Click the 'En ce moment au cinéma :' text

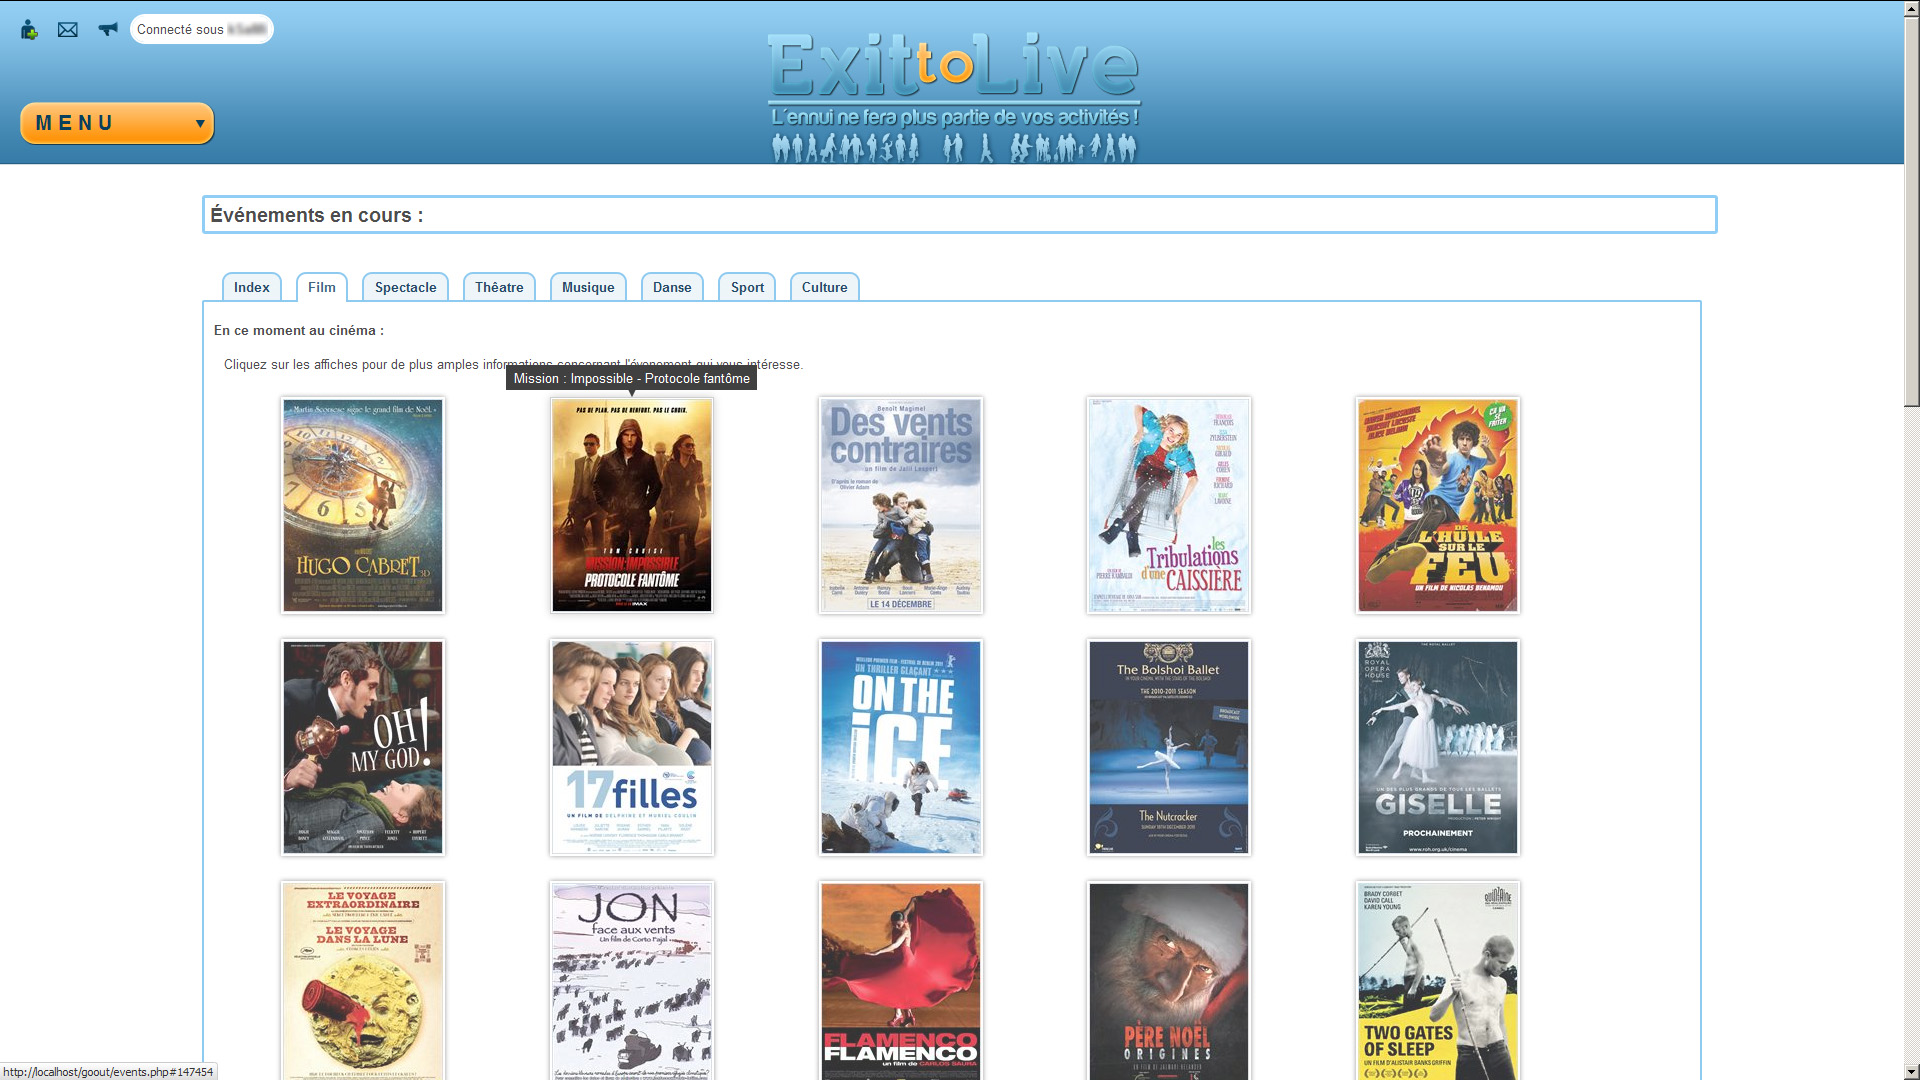(299, 330)
